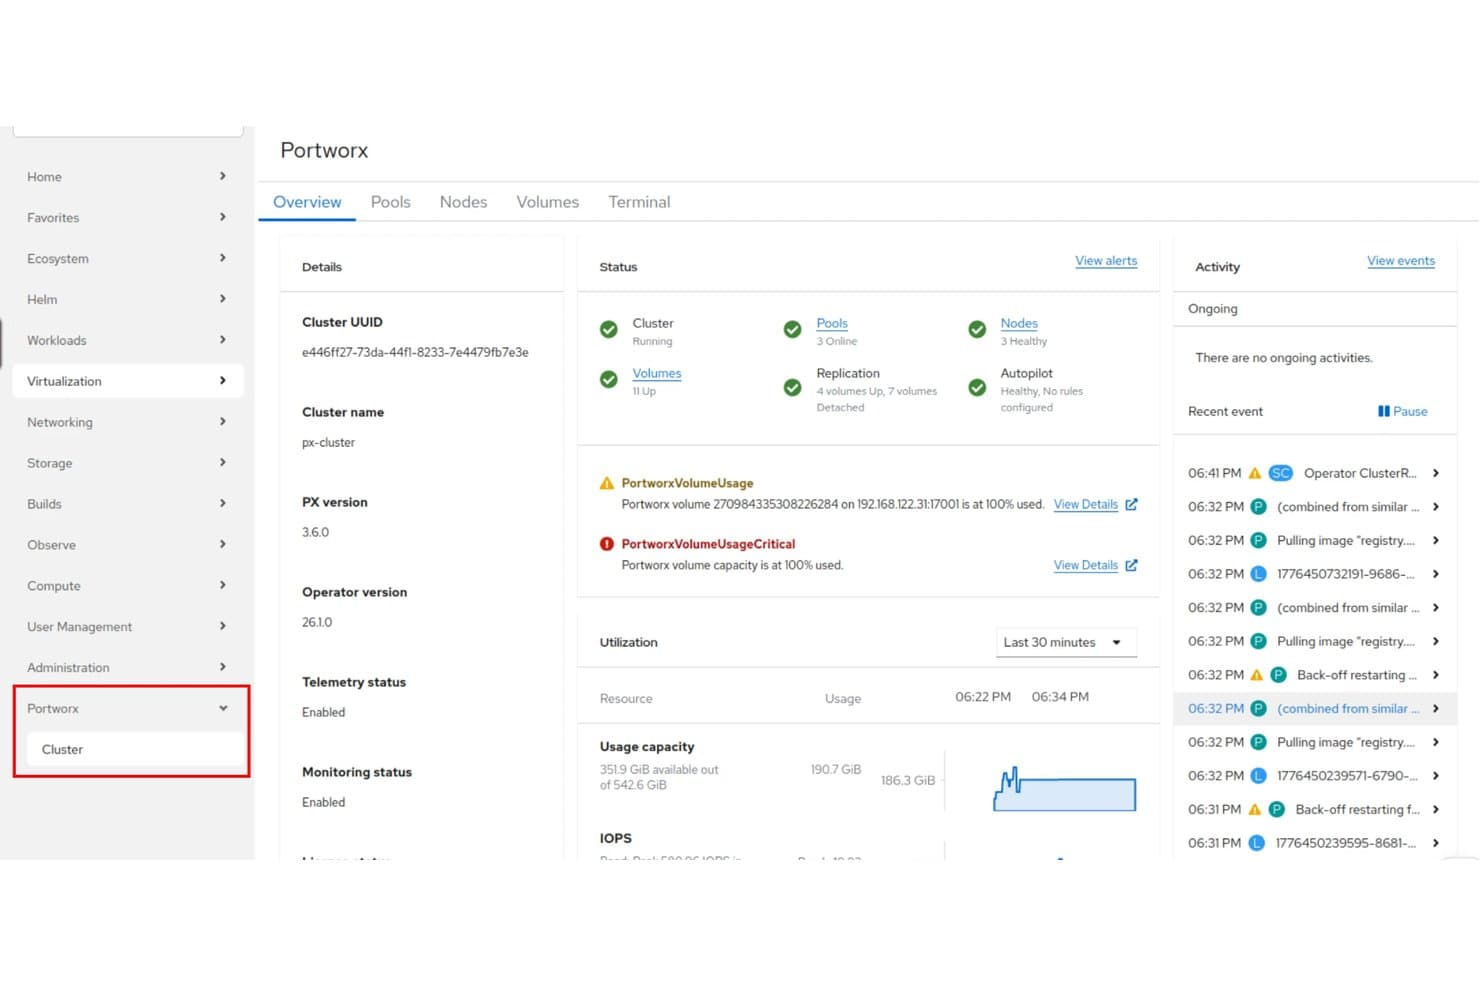
Task: Follow the Nodes status link
Action: click(1019, 323)
